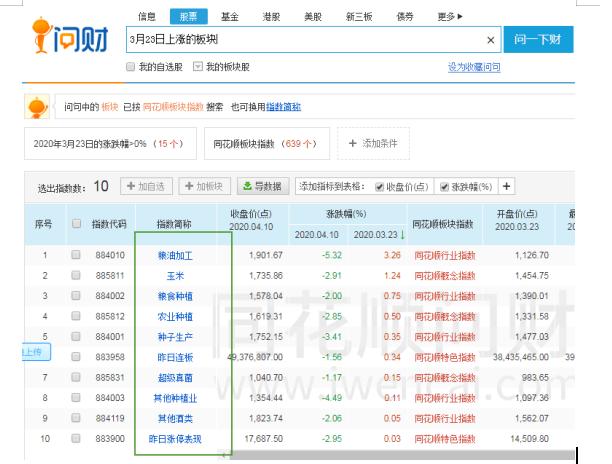Check the row checkbox for 883958
This screenshot has height=464, width=612.
coord(76,357)
